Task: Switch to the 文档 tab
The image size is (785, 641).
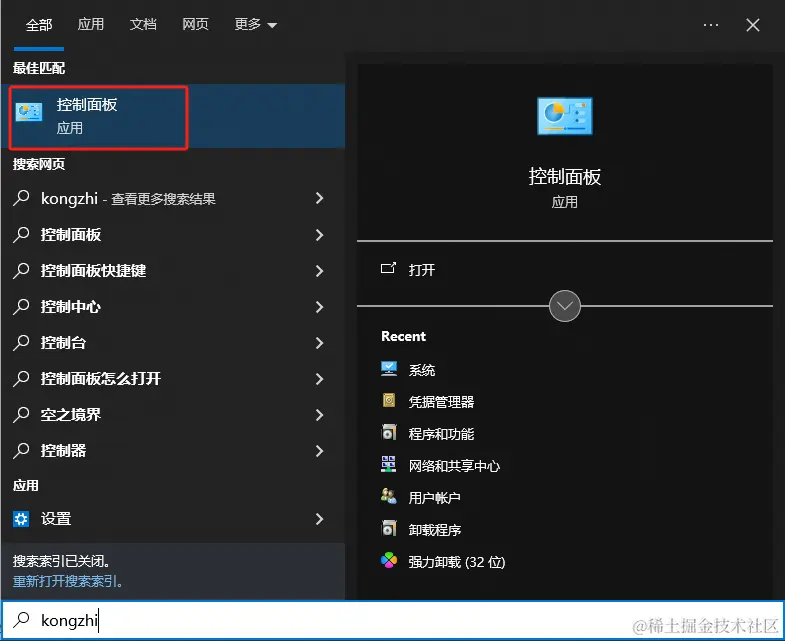Action: 143,24
